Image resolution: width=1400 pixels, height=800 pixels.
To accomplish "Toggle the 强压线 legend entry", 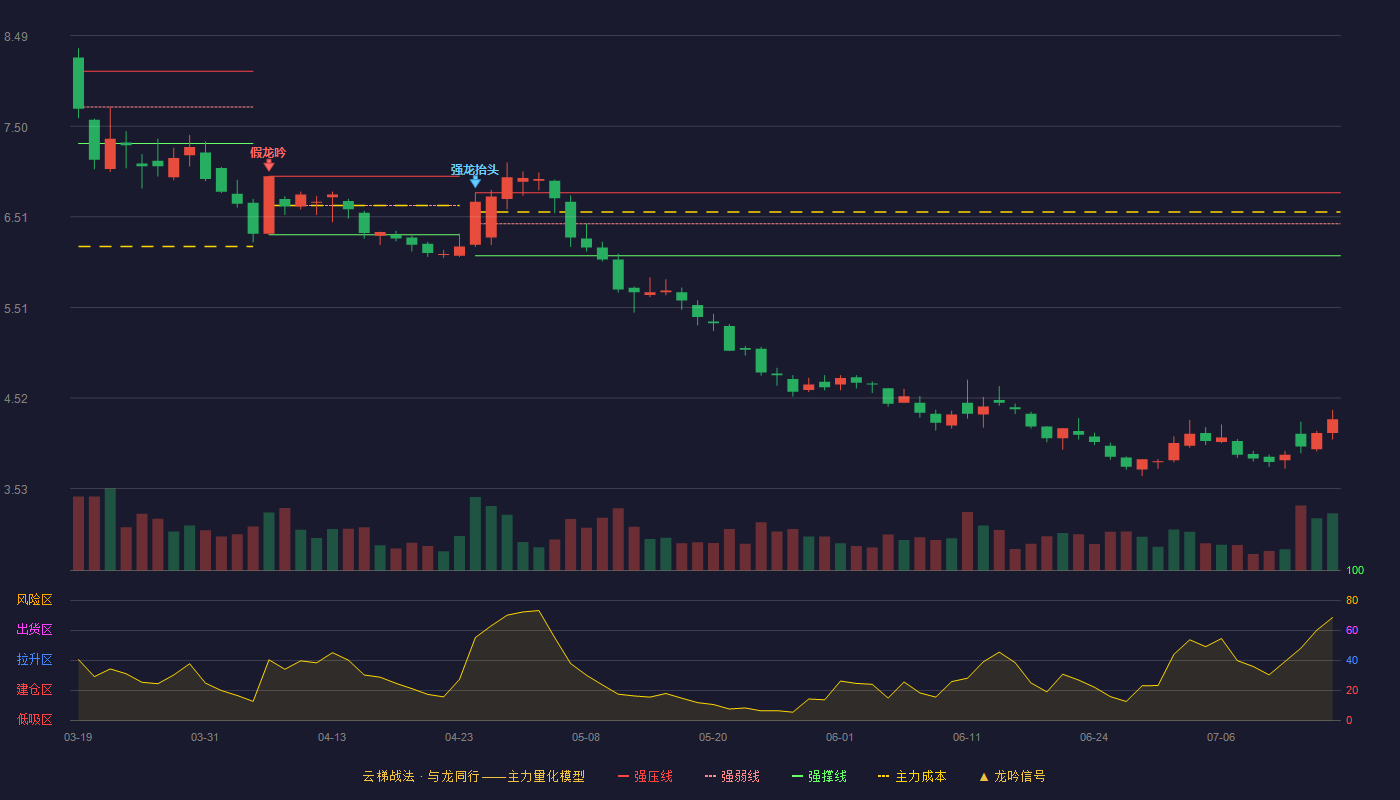I will pyautogui.click(x=645, y=776).
